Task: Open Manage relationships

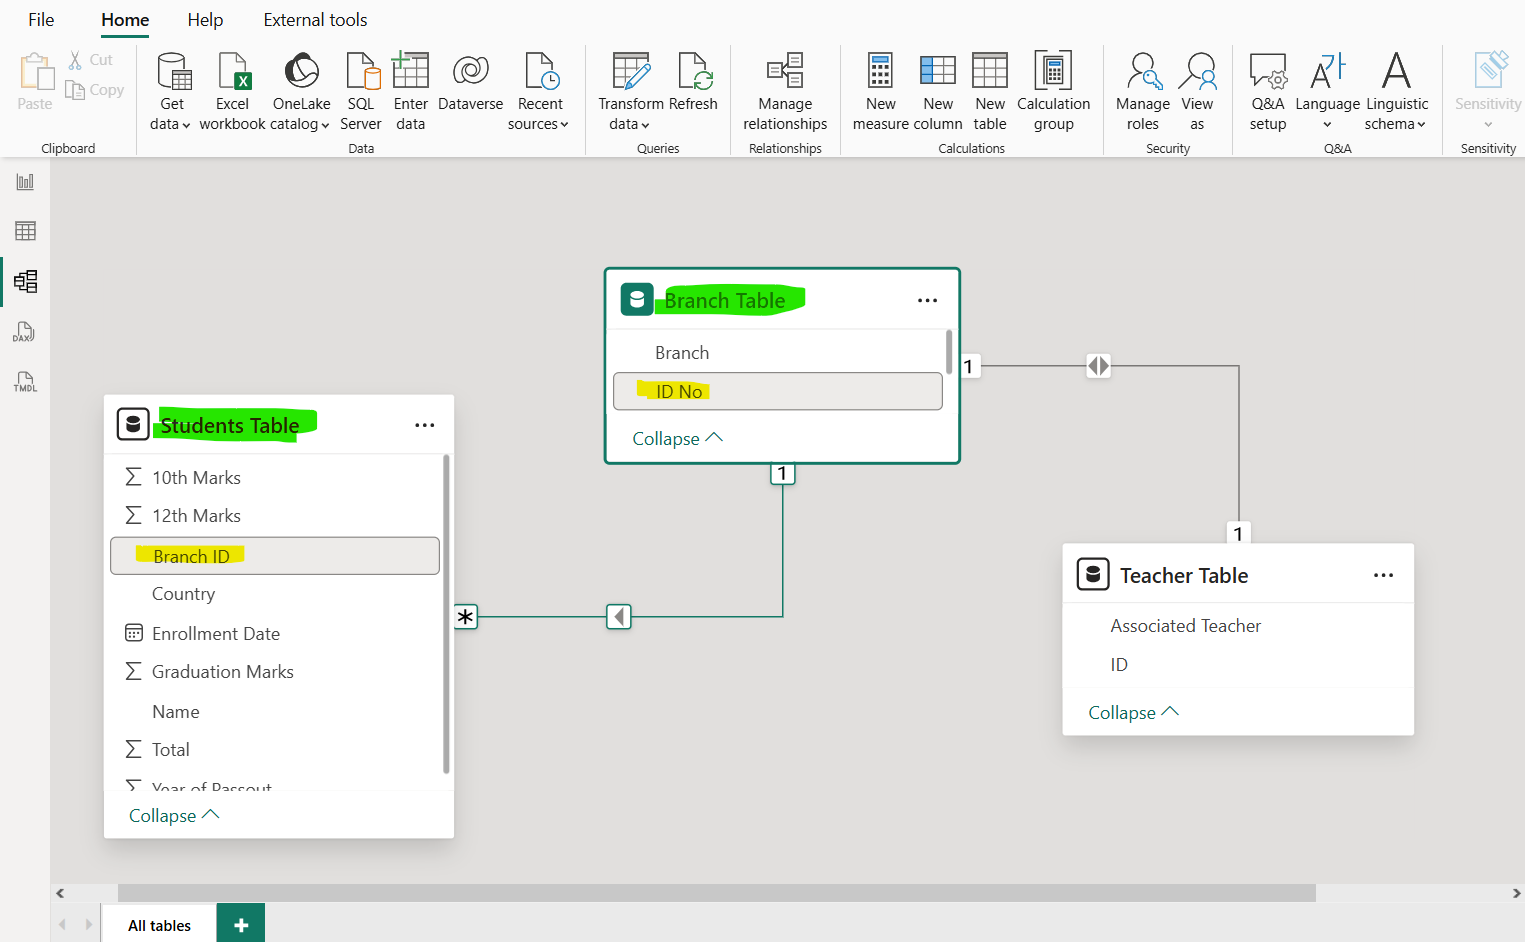Action: pos(785,90)
